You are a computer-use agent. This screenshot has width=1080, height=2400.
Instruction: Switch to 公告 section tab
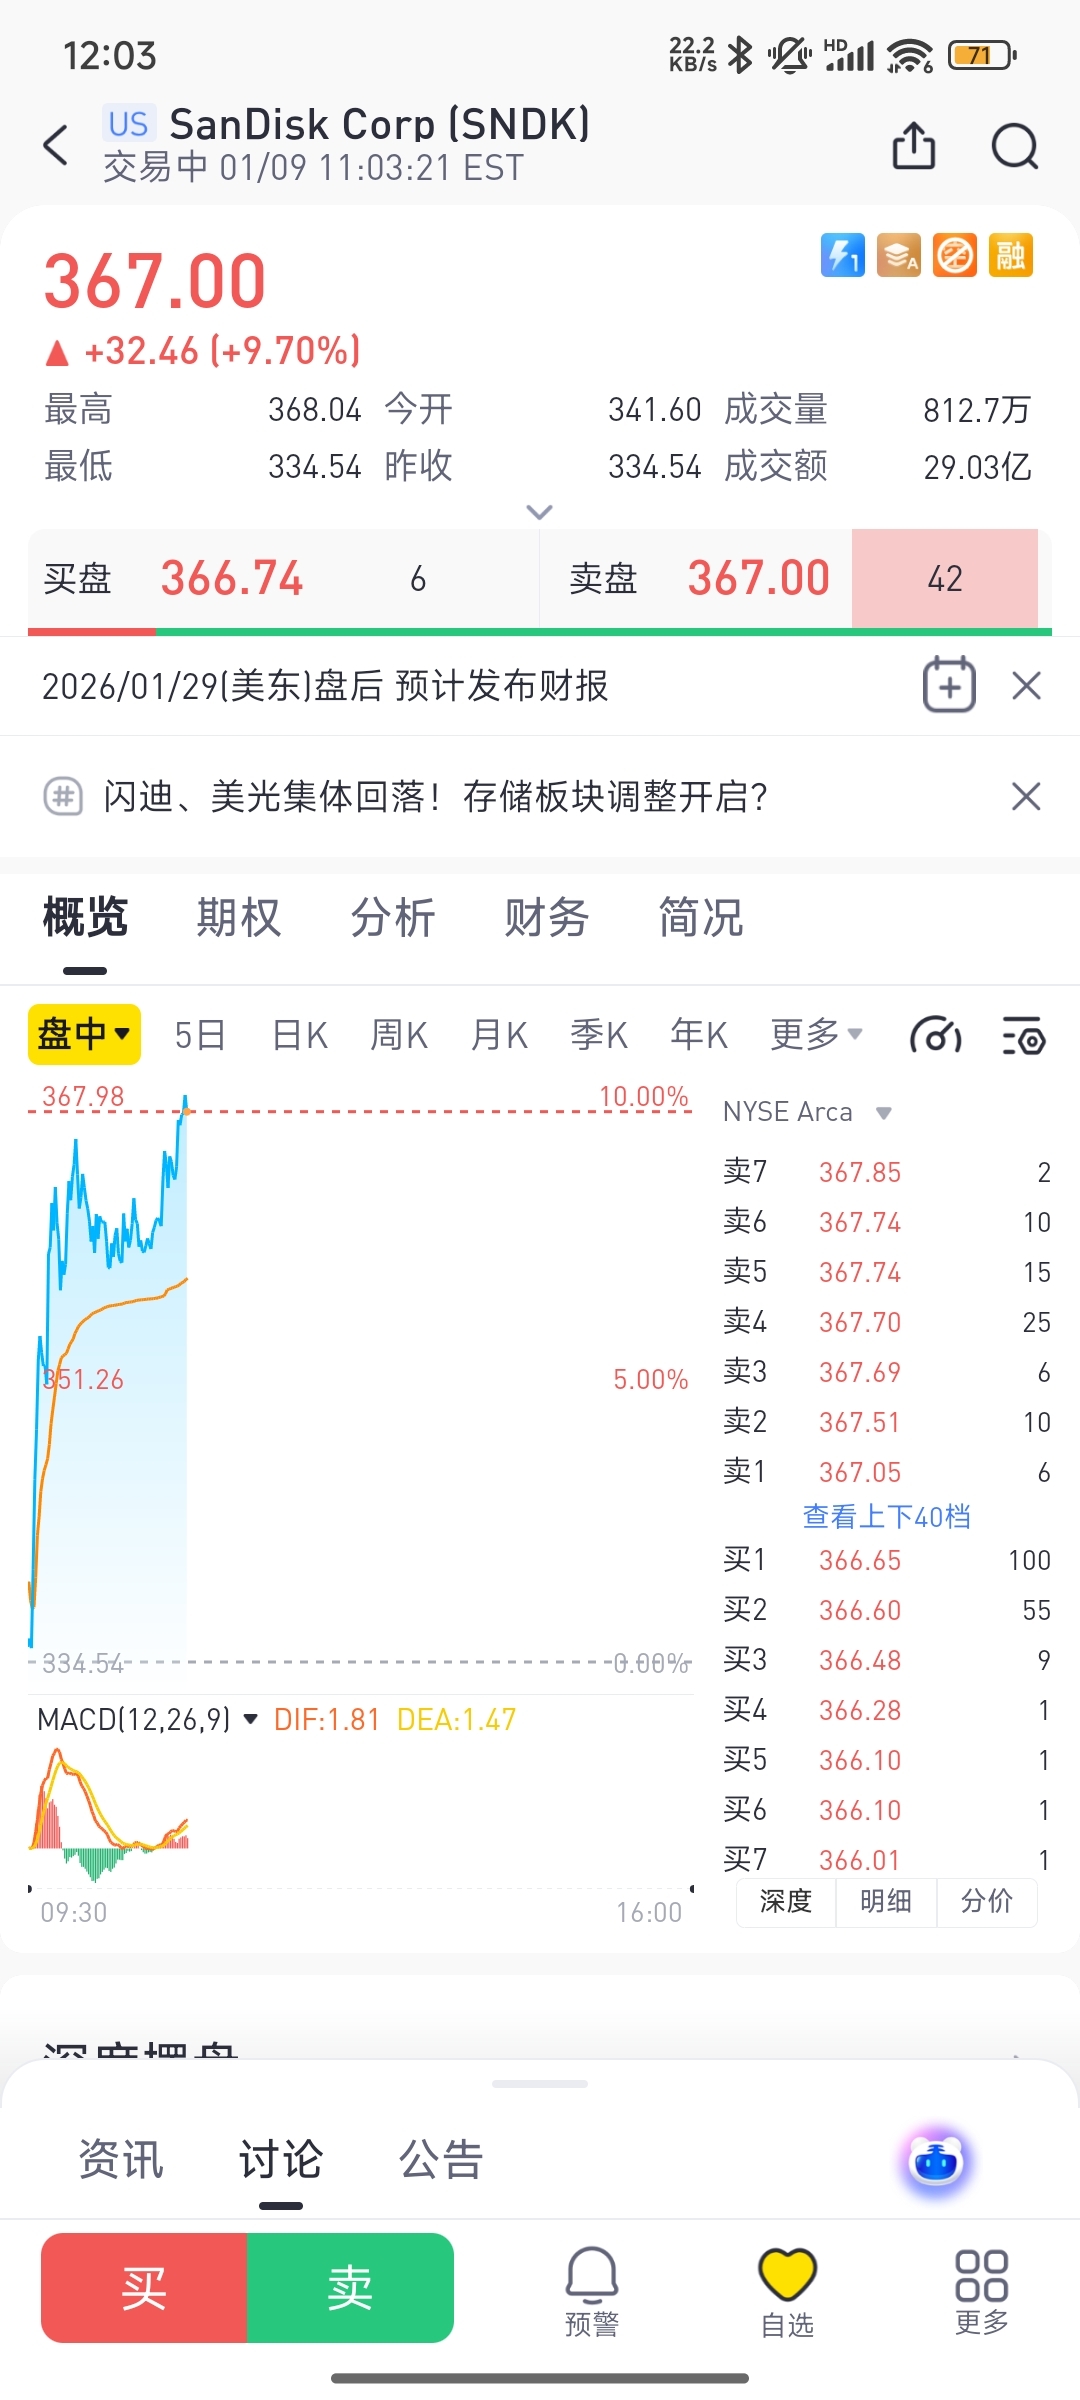[x=441, y=2159]
